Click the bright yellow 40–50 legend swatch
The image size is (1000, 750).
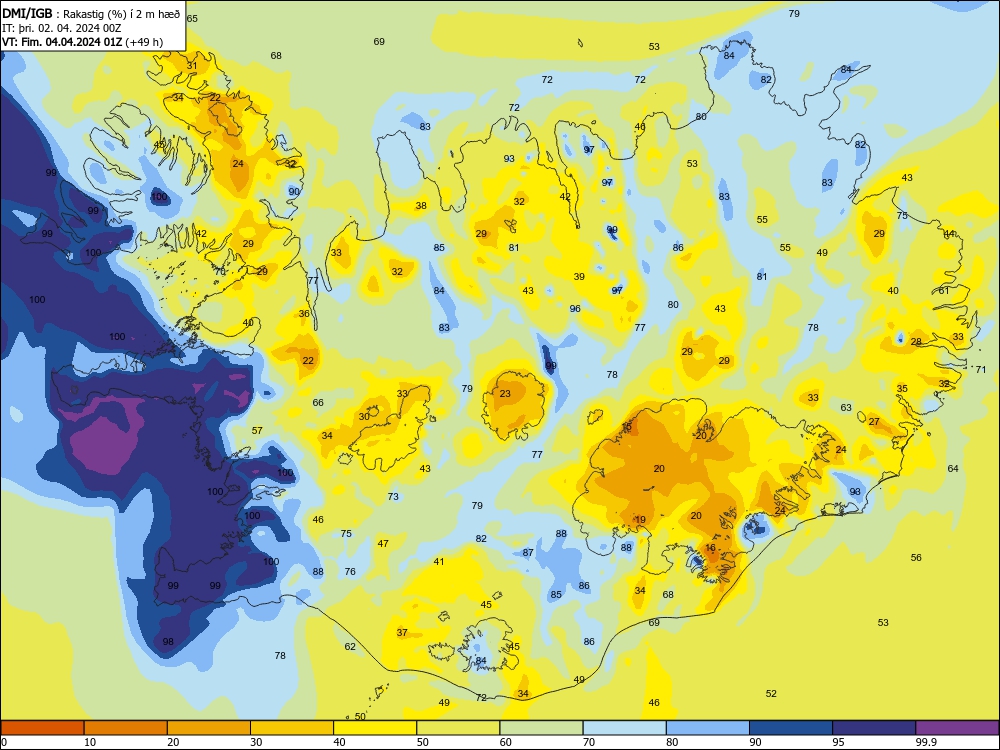coord(375,728)
